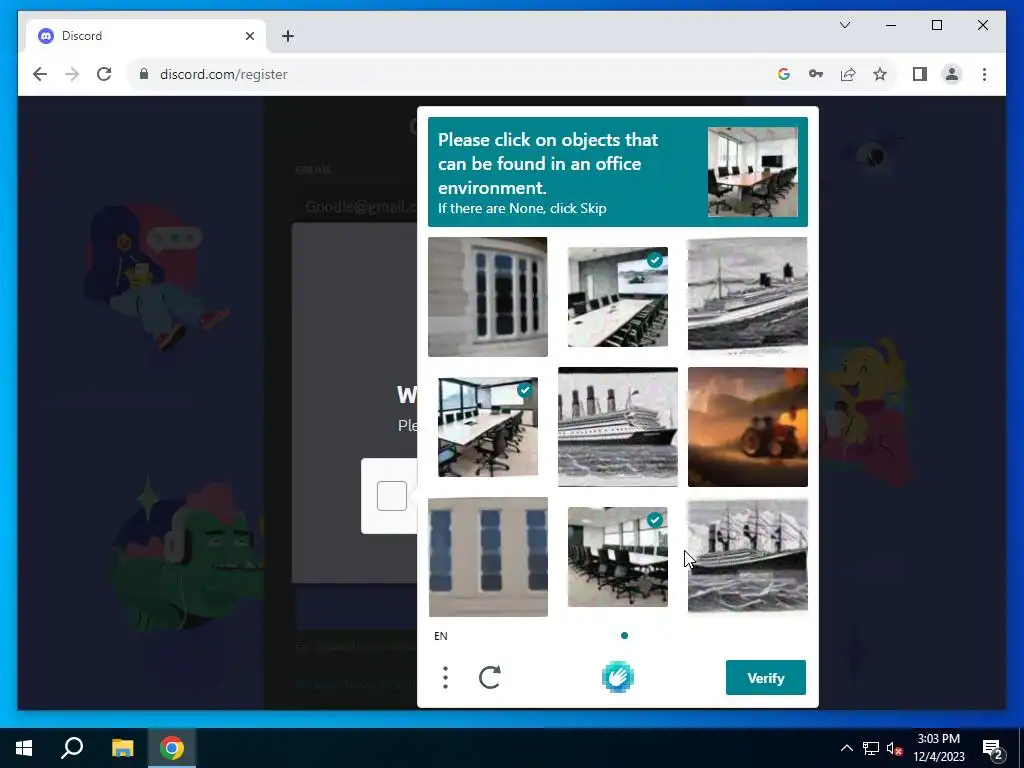Reload the Discord register page
The width and height of the screenshot is (1024, 768).
coord(104,74)
